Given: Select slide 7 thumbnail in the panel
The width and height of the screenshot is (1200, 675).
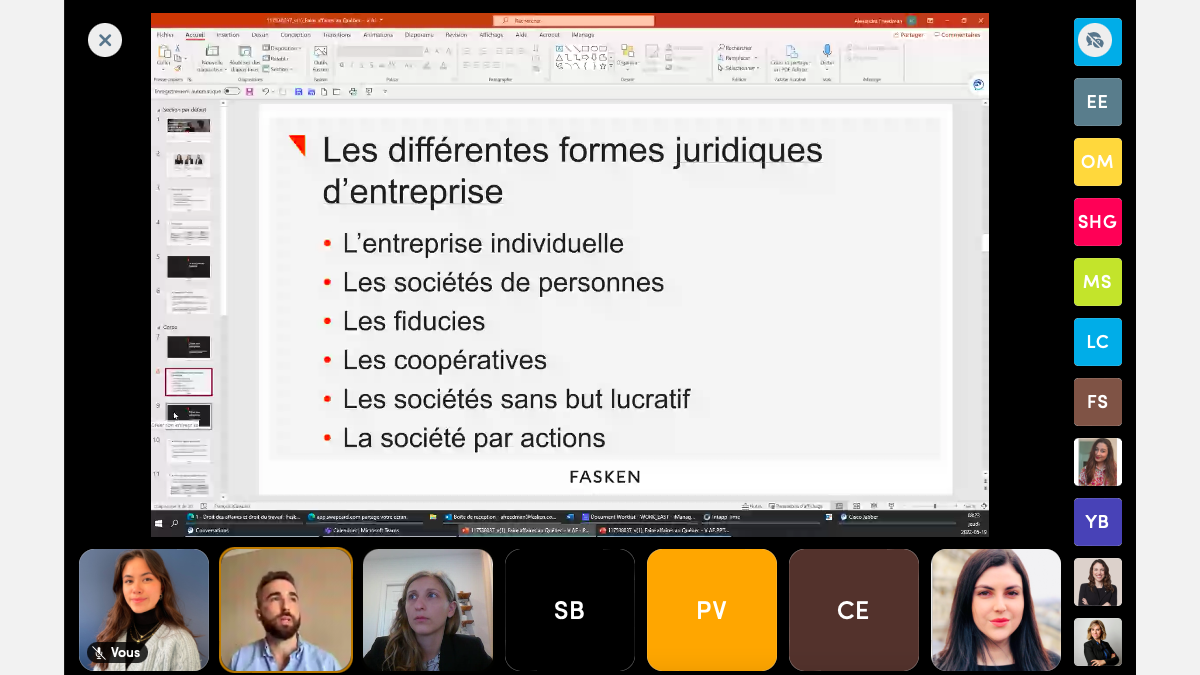Looking at the screenshot, I should click(x=188, y=346).
